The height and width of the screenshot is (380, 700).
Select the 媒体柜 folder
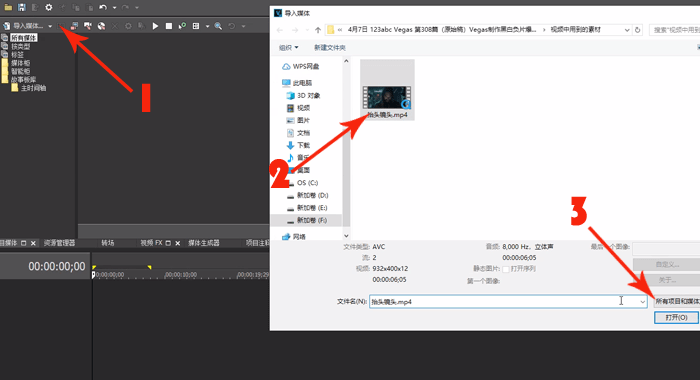(21, 63)
